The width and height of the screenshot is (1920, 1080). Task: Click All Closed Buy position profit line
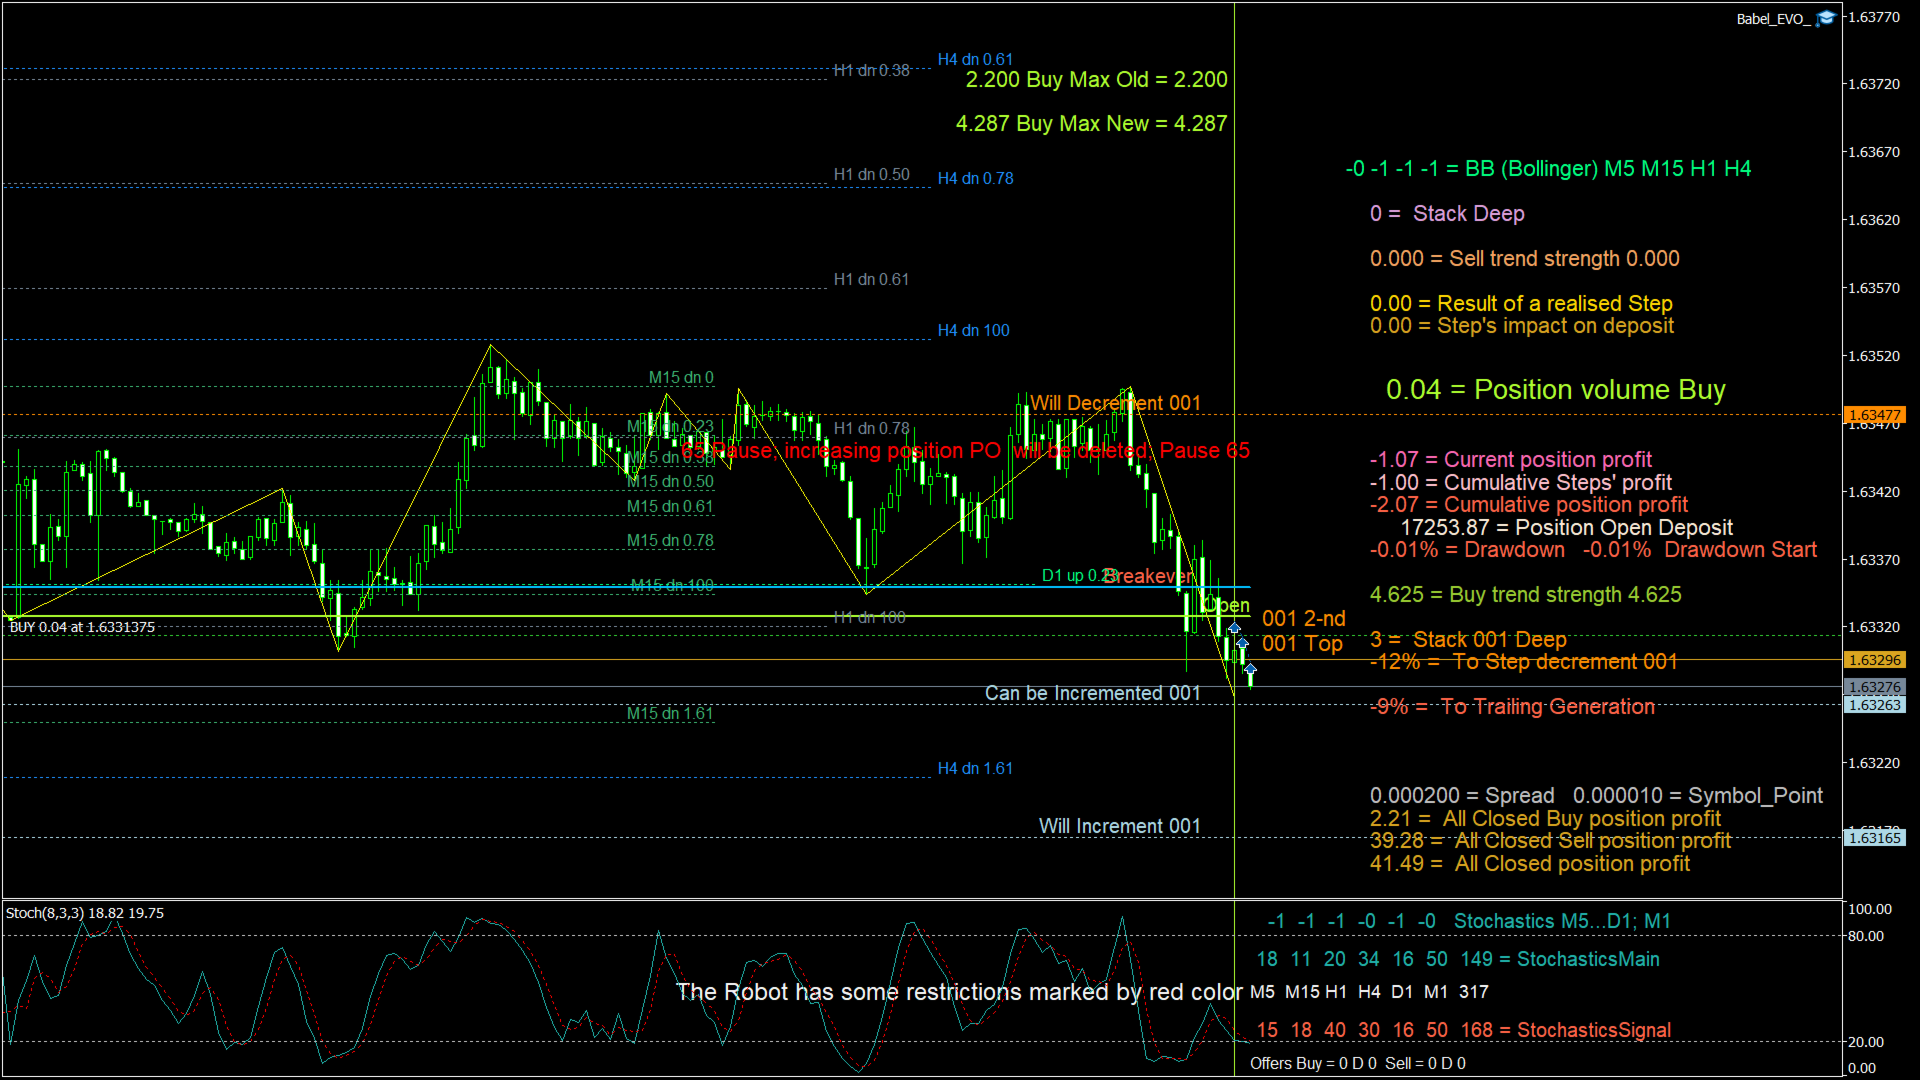1546,819
